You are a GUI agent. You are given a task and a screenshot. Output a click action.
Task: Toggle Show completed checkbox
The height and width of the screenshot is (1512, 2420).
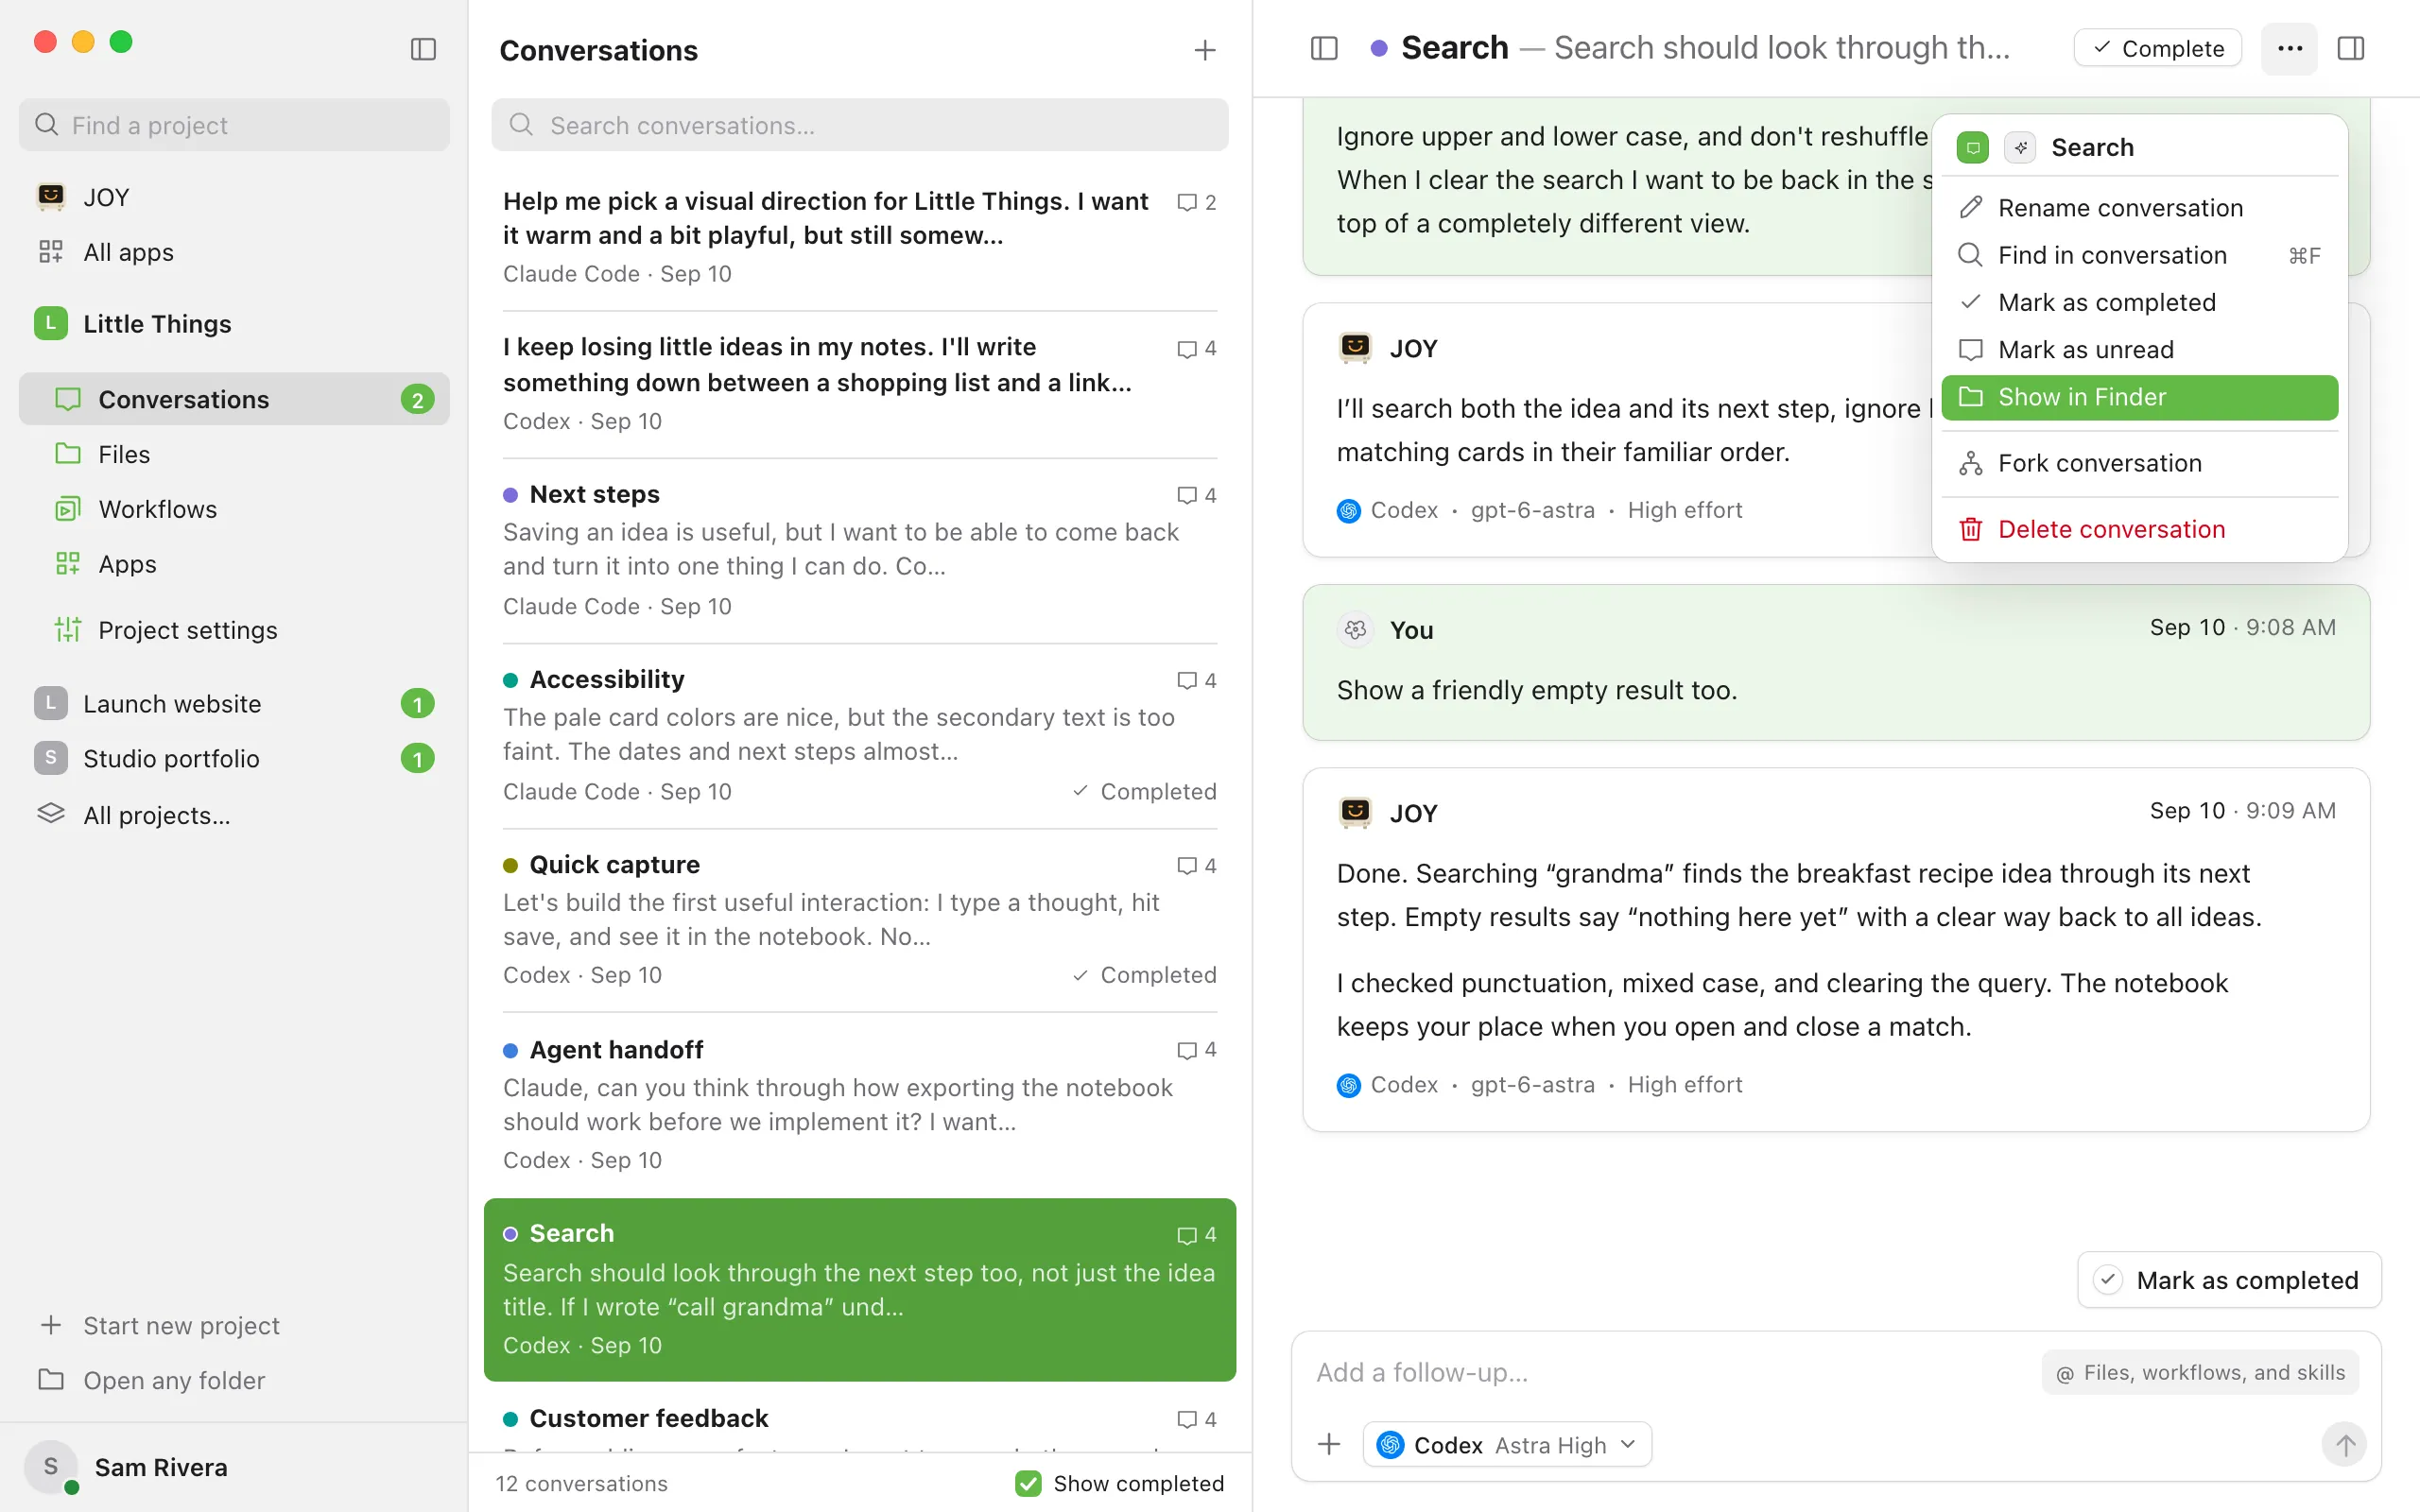click(1028, 1483)
